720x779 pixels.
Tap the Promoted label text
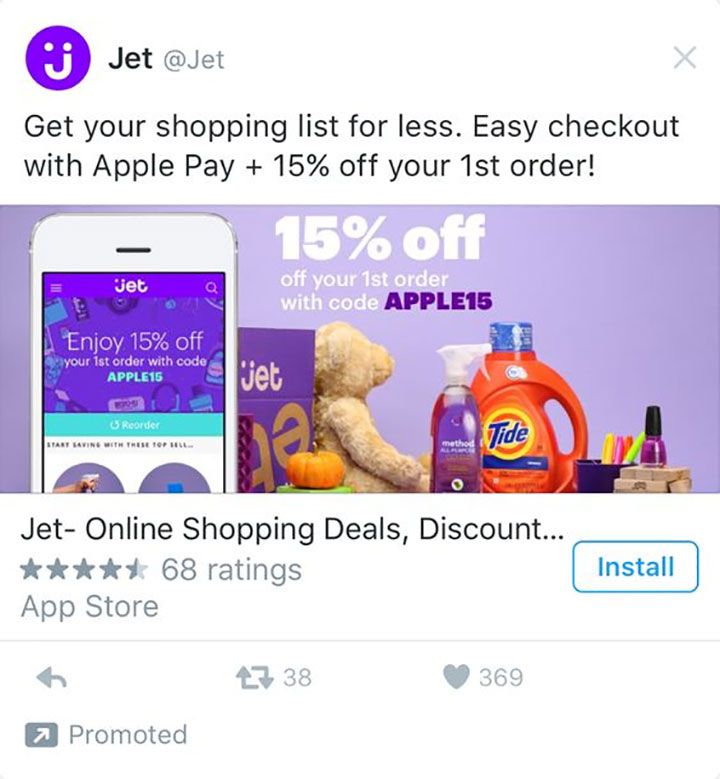(128, 735)
